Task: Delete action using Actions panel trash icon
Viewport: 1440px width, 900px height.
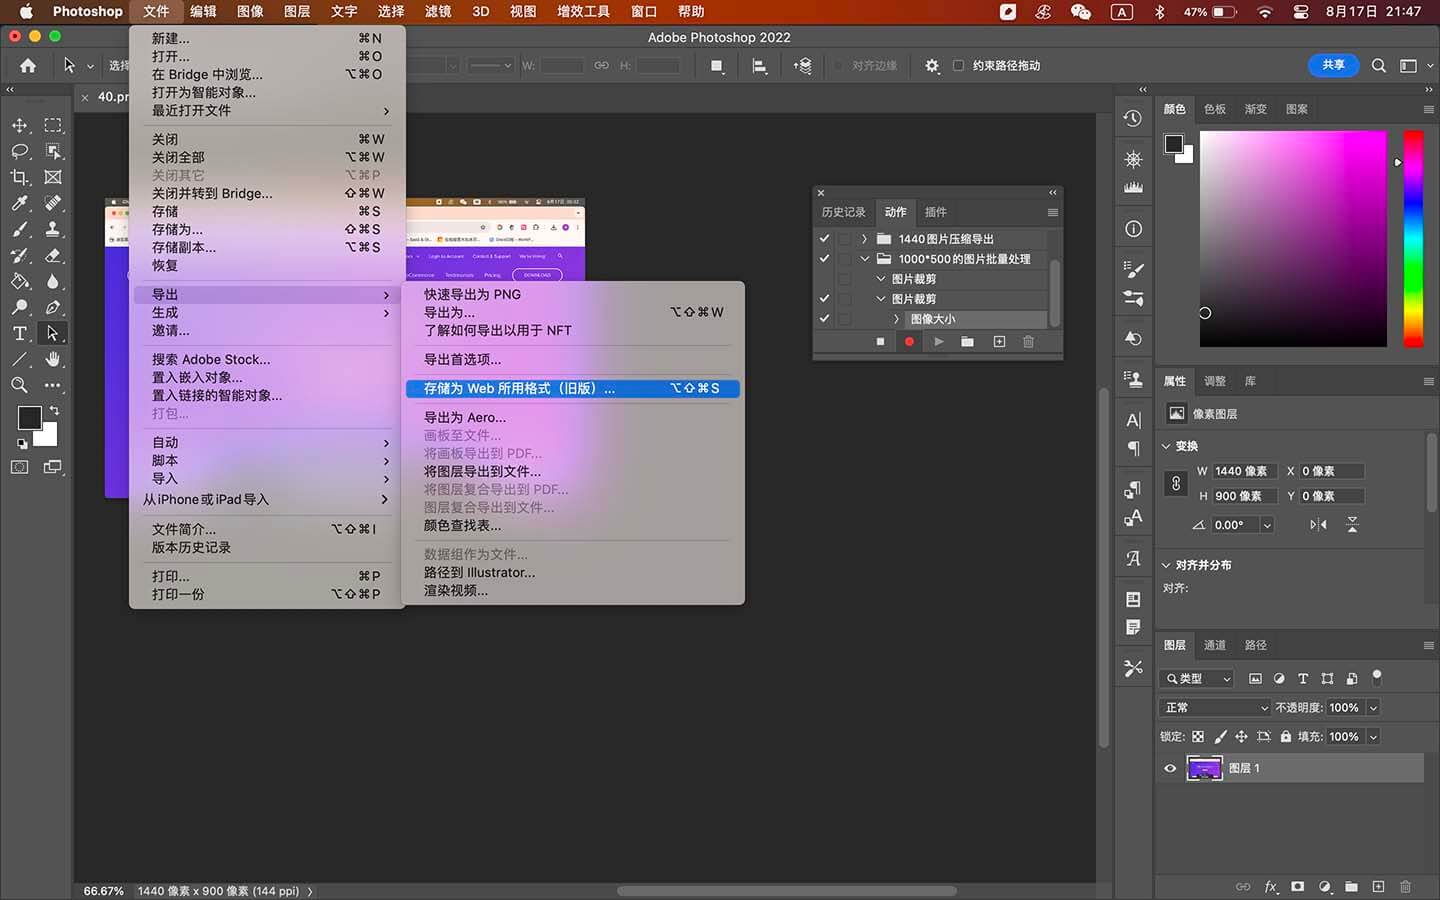Action: (1028, 342)
